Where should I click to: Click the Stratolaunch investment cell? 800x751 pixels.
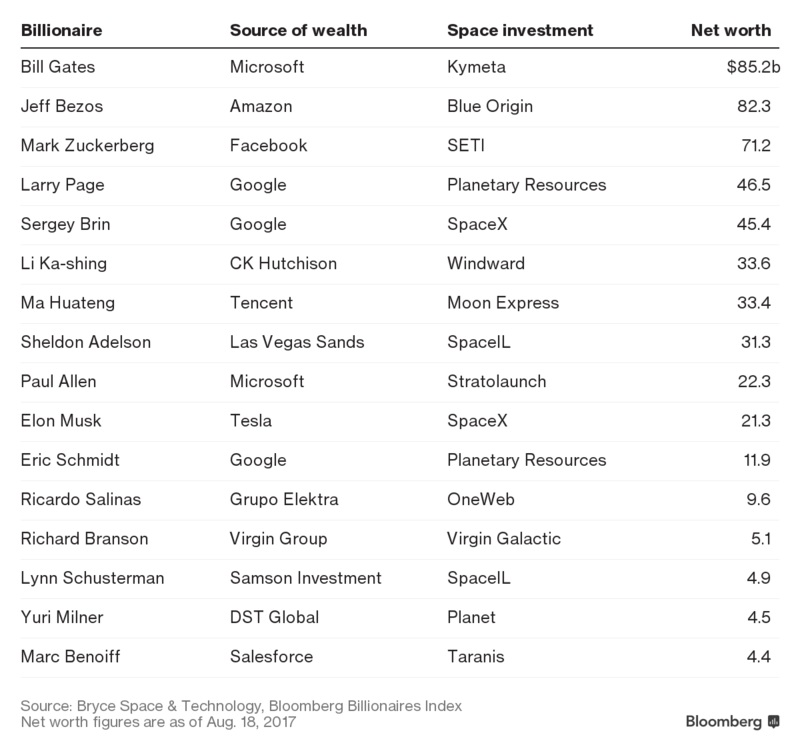click(496, 381)
